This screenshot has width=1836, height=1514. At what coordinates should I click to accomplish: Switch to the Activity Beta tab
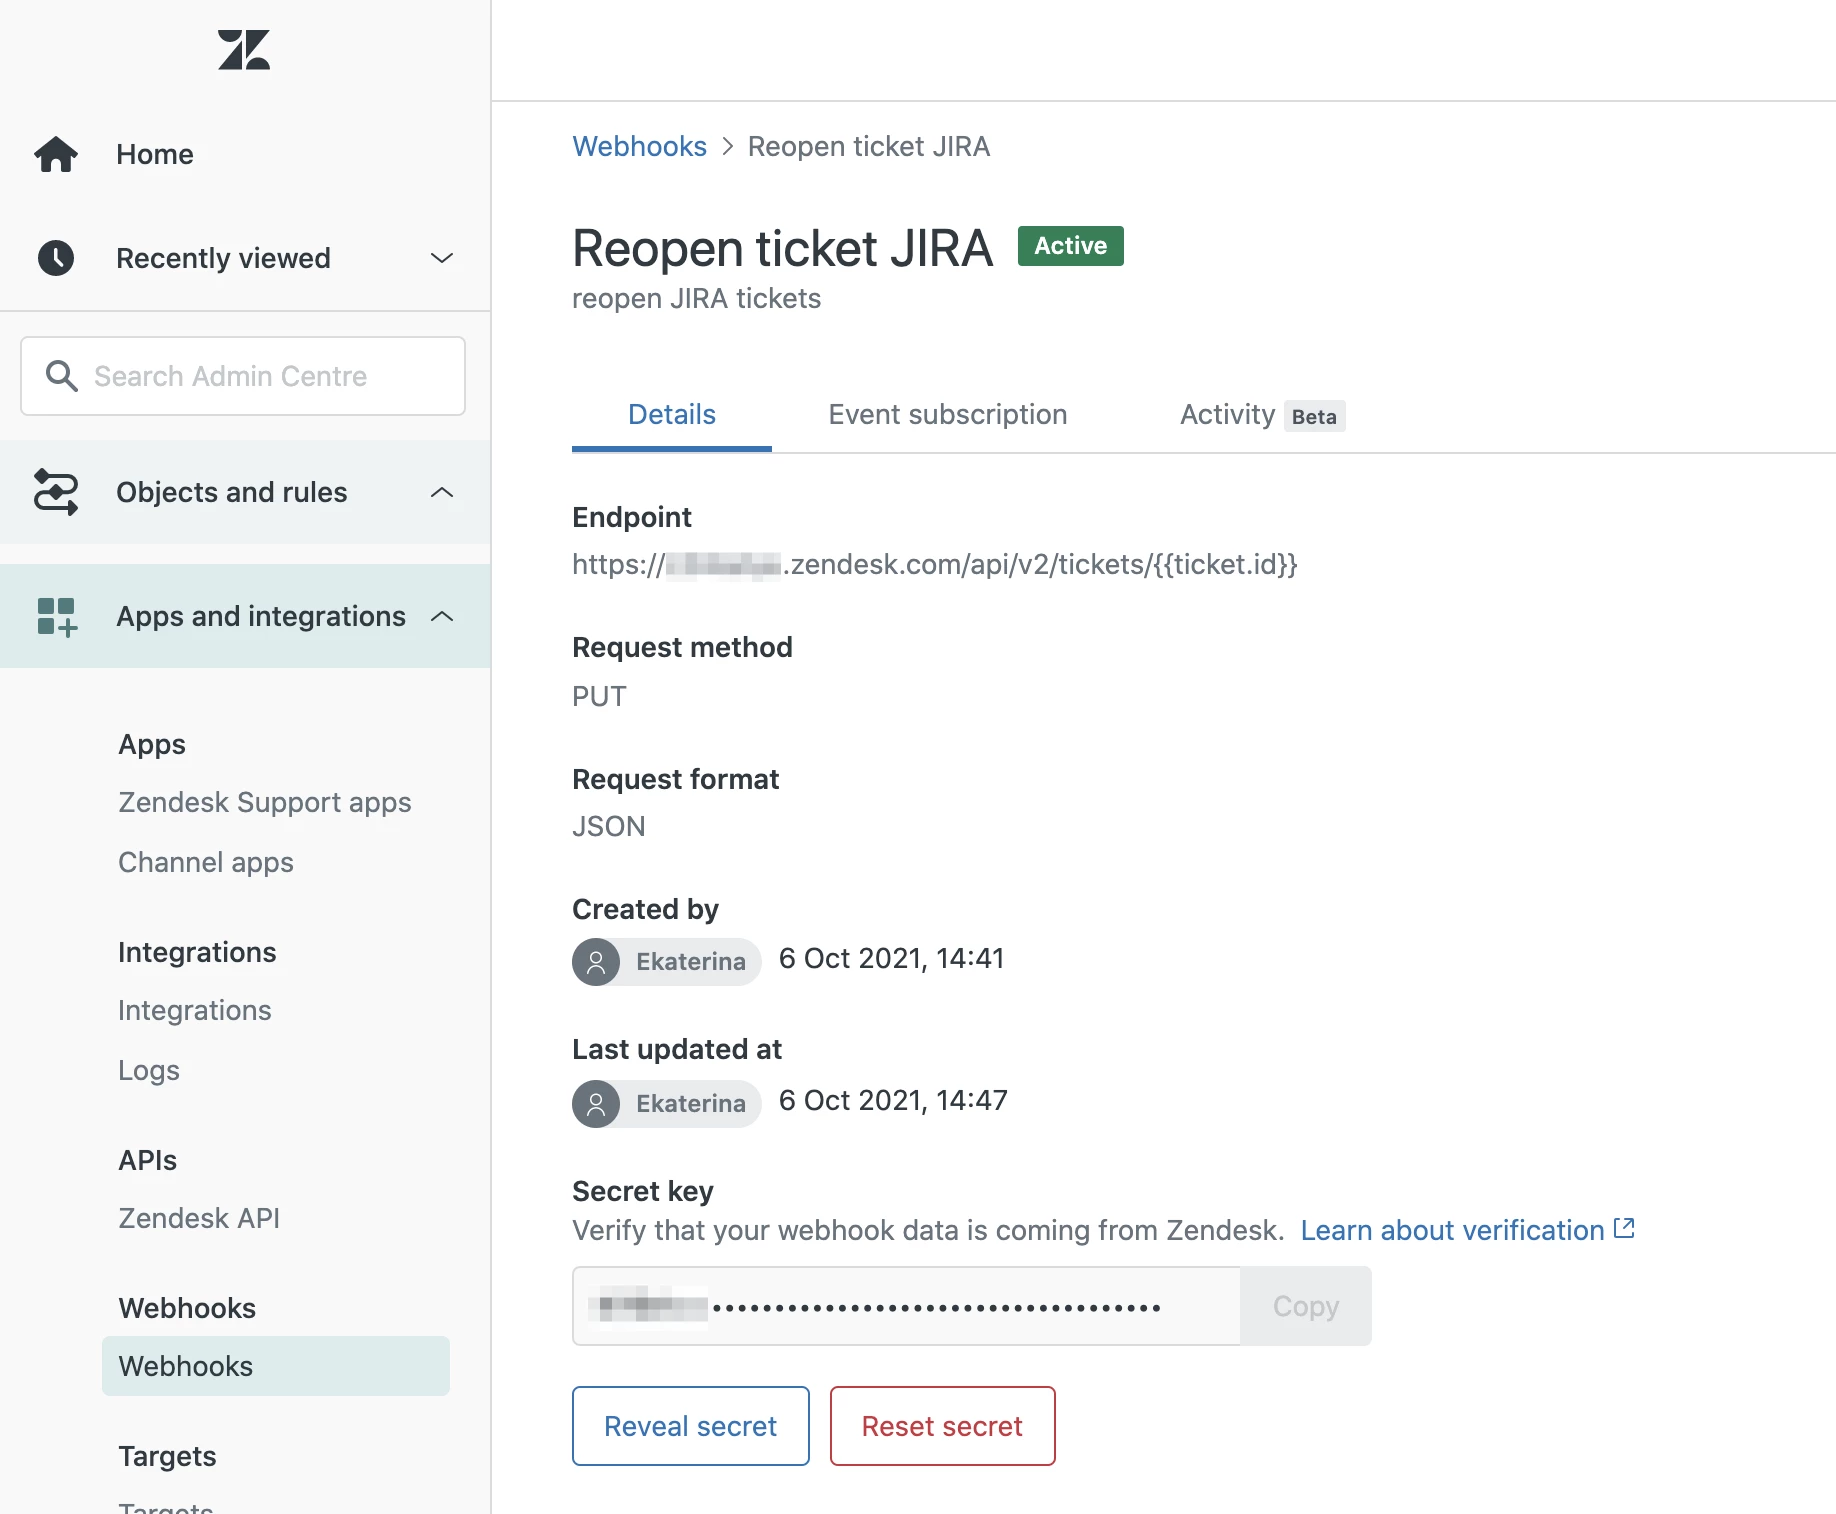pyautogui.click(x=1262, y=414)
